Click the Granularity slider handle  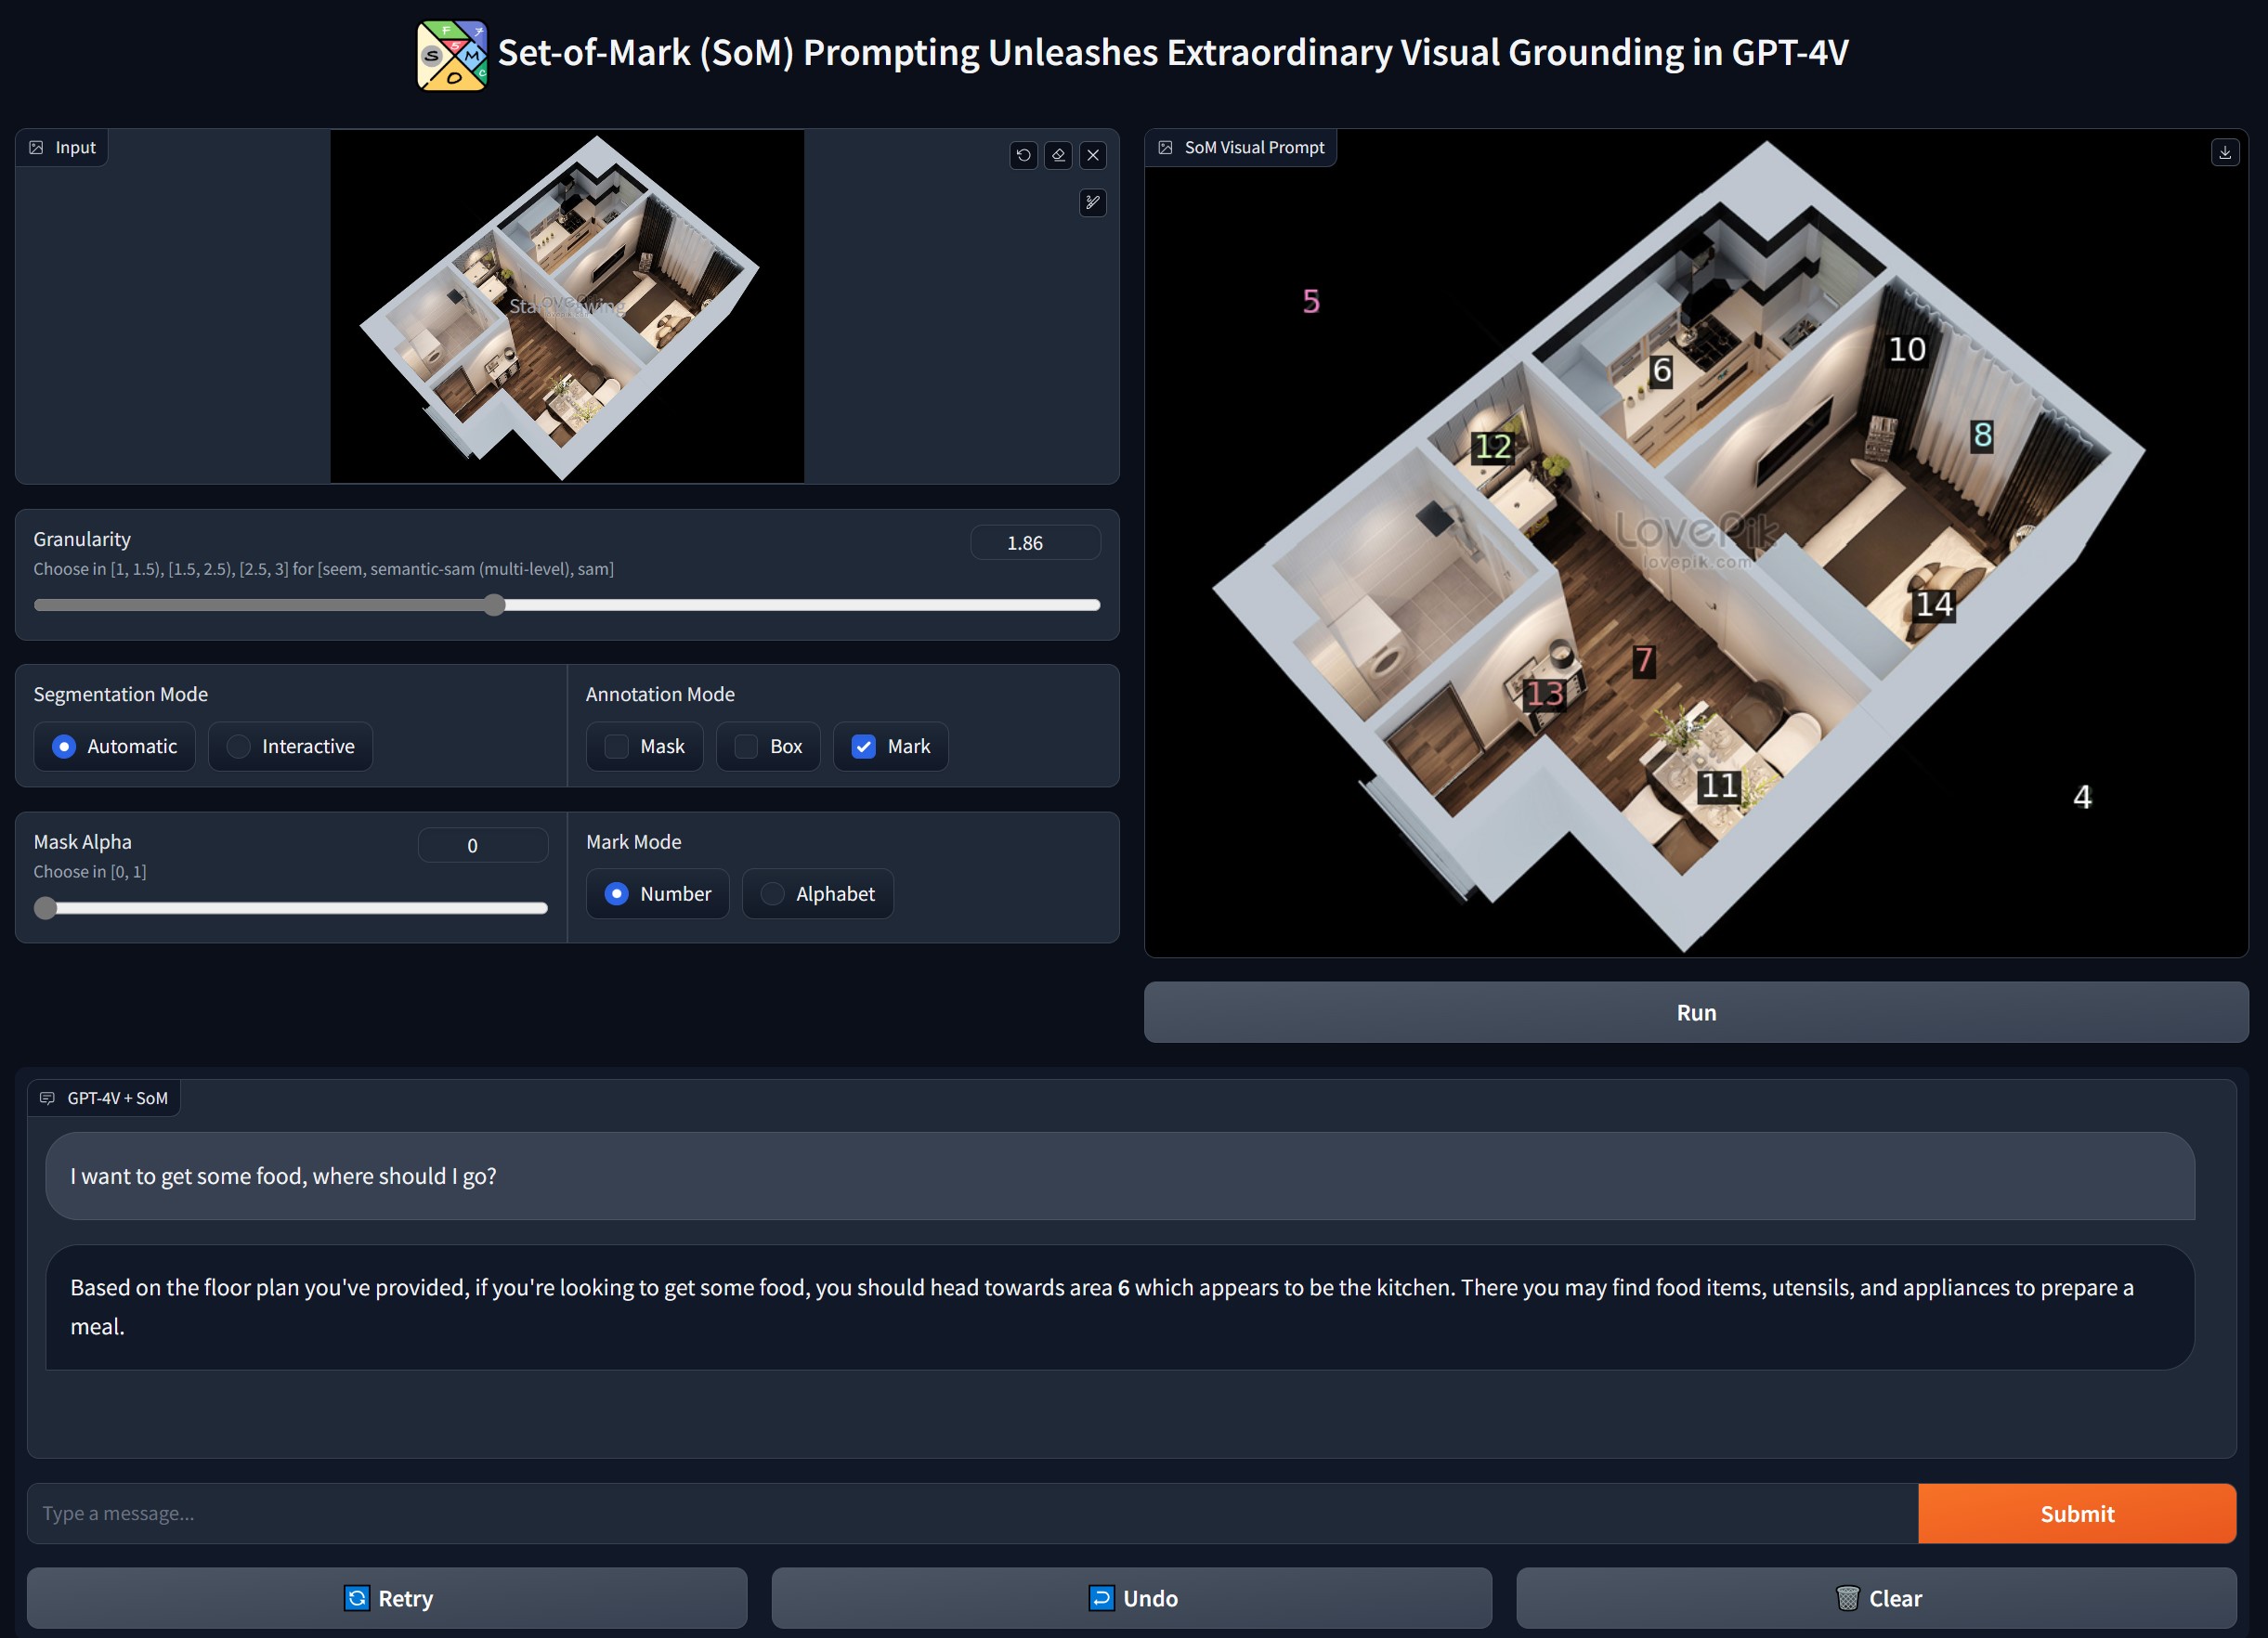494,605
